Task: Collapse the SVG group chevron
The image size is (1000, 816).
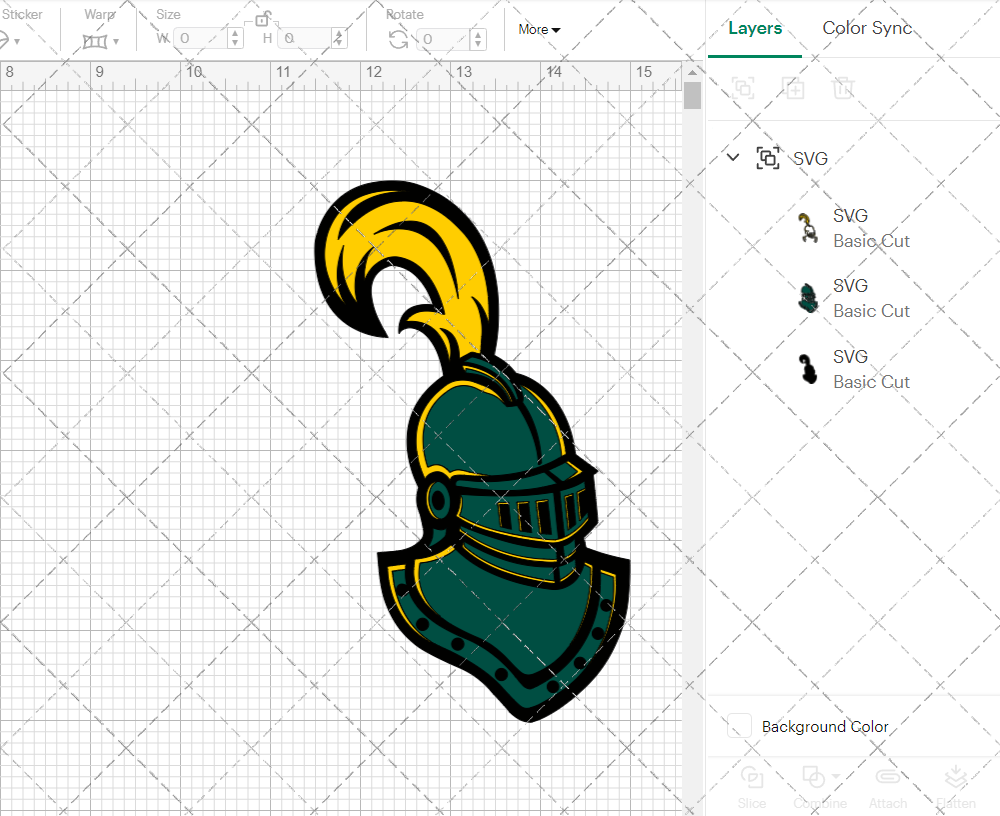Action: [733, 157]
